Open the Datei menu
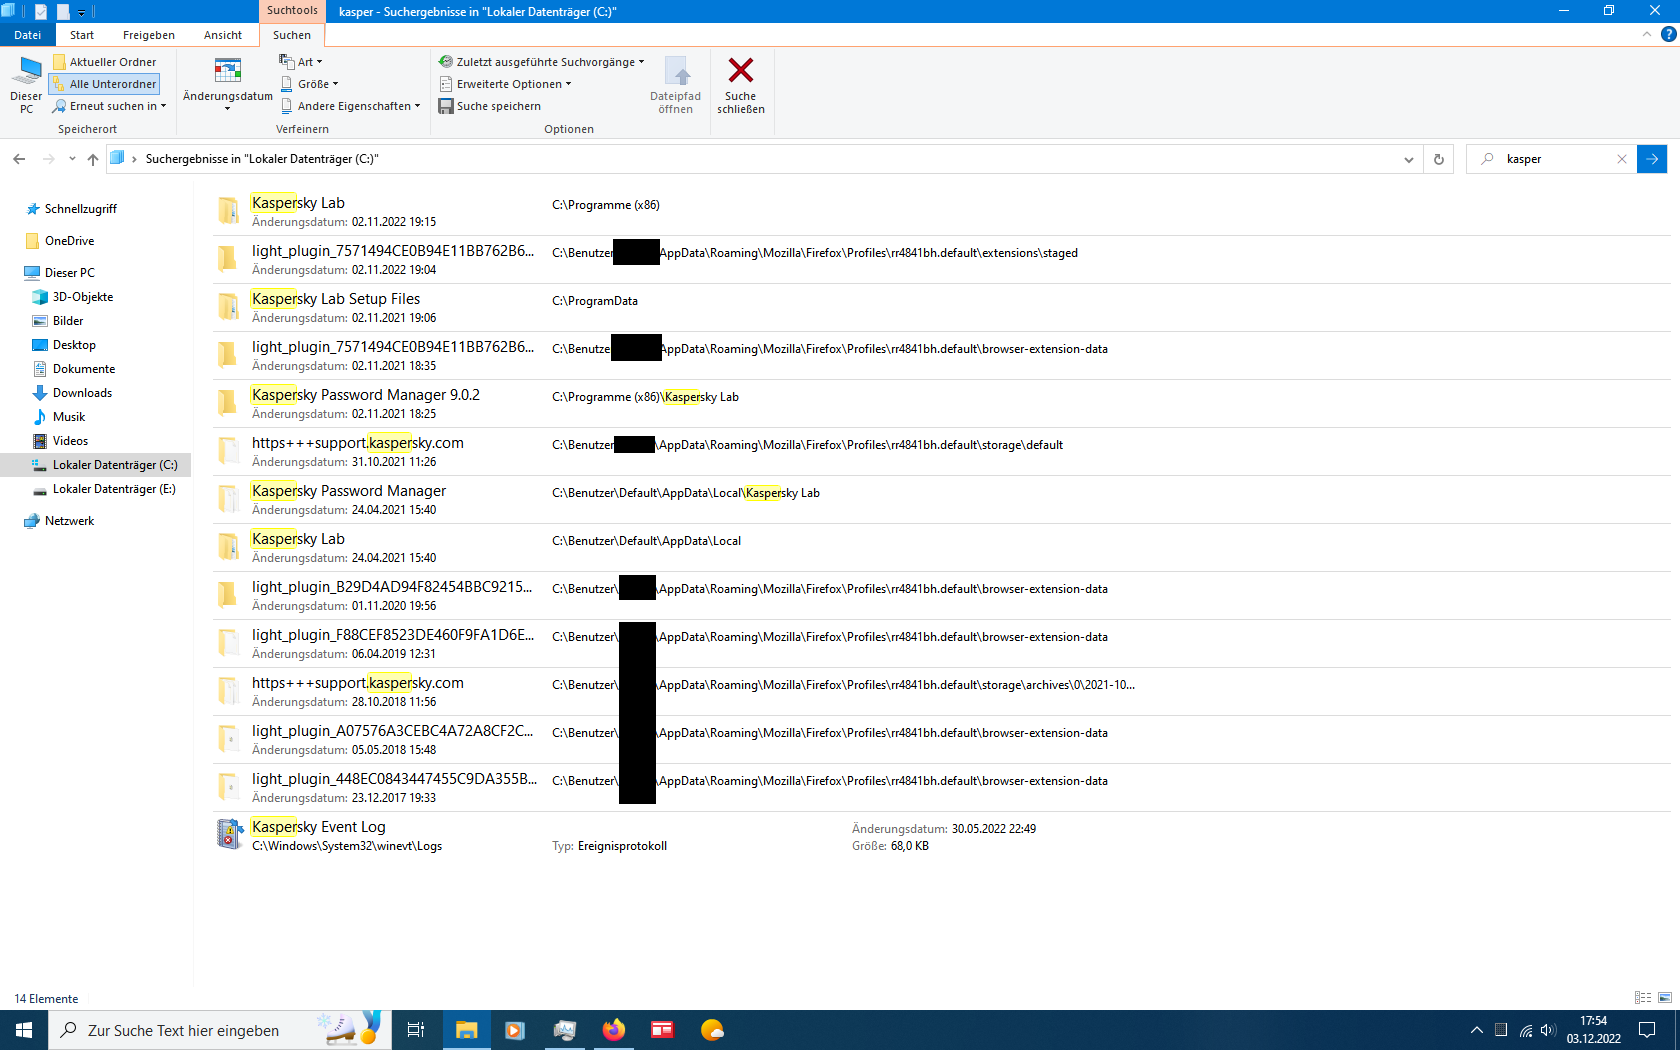 pyautogui.click(x=27, y=34)
